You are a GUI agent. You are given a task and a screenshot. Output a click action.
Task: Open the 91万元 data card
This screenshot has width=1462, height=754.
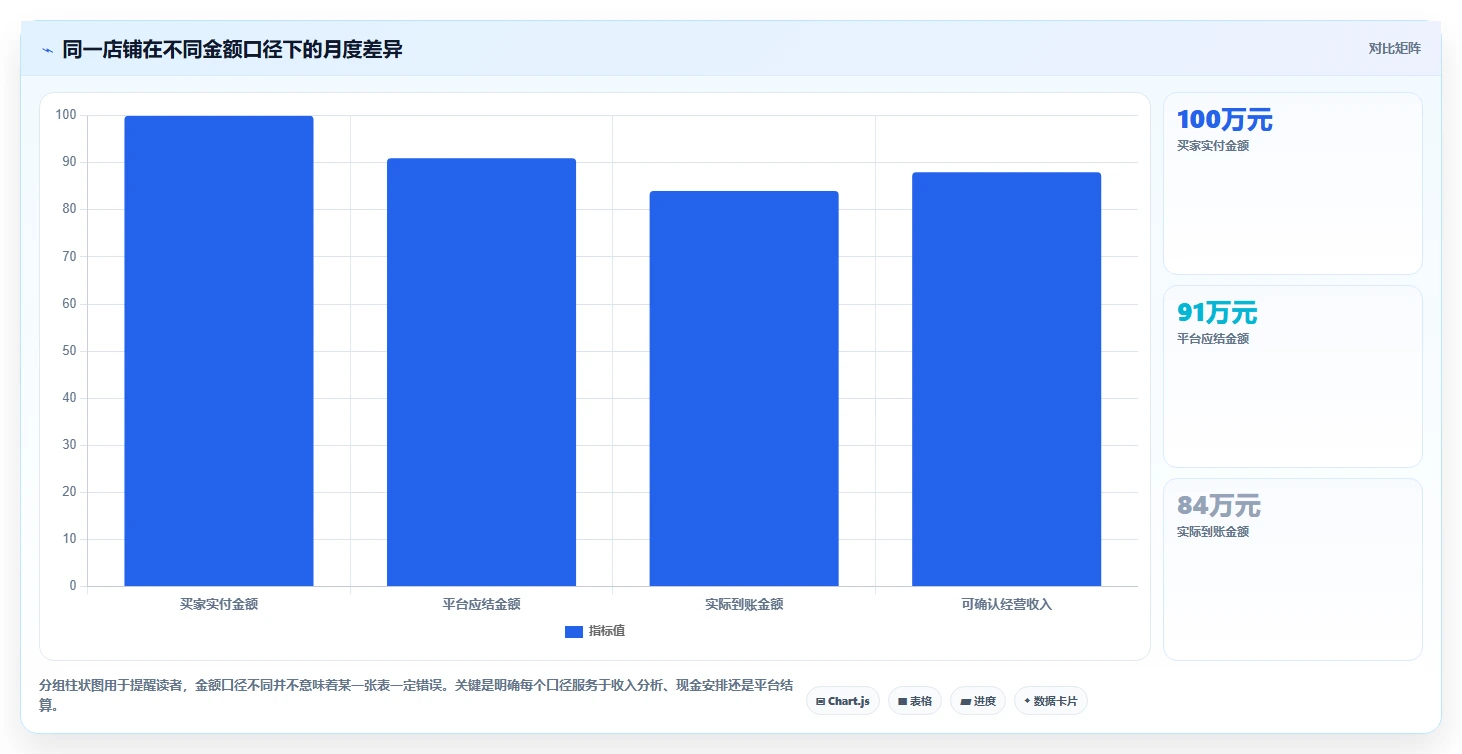point(1292,376)
